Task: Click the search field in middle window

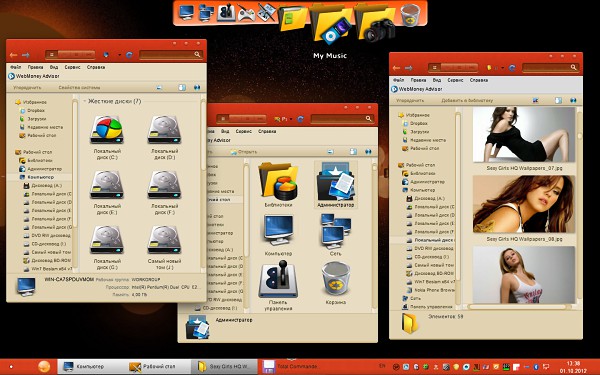Action: pyautogui.click(x=342, y=119)
